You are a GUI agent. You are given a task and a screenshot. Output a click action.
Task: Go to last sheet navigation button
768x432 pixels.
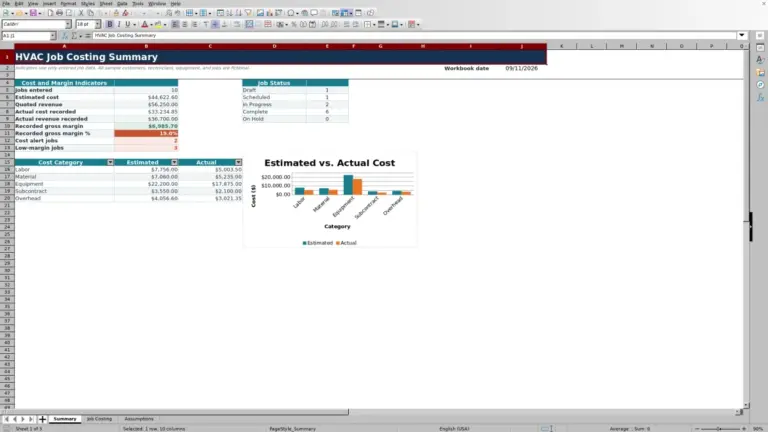(31, 419)
